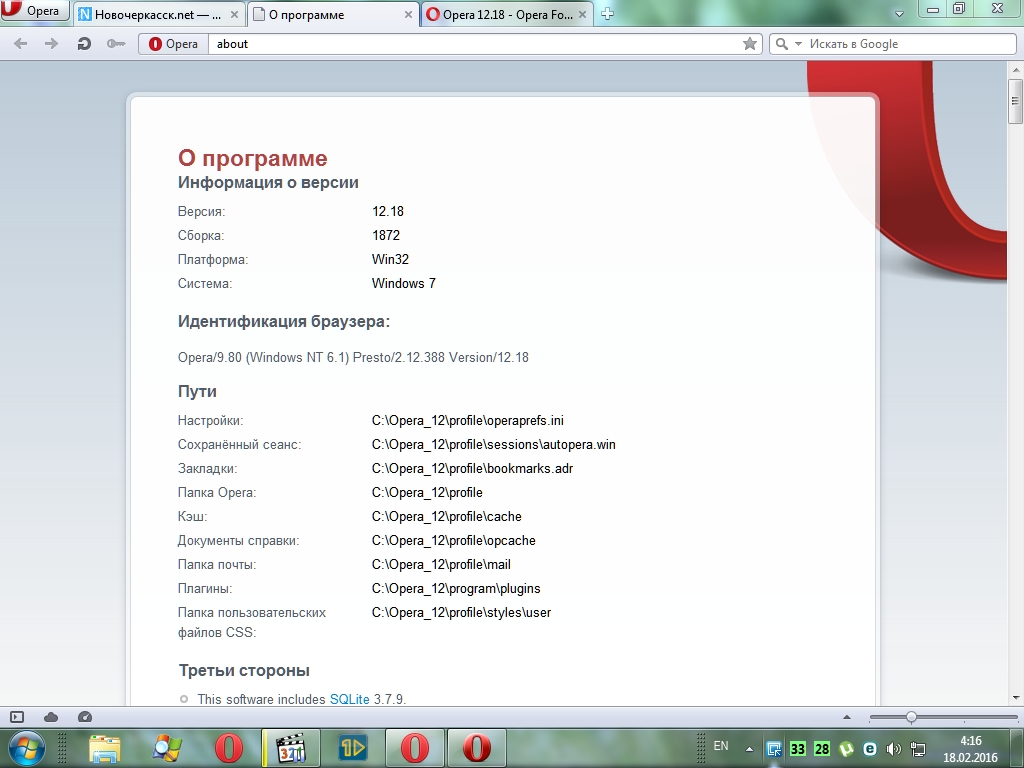Go forward to next page
Image resolution: width=1024 pixels, height=768 pixels.
[x=51, y=44]
